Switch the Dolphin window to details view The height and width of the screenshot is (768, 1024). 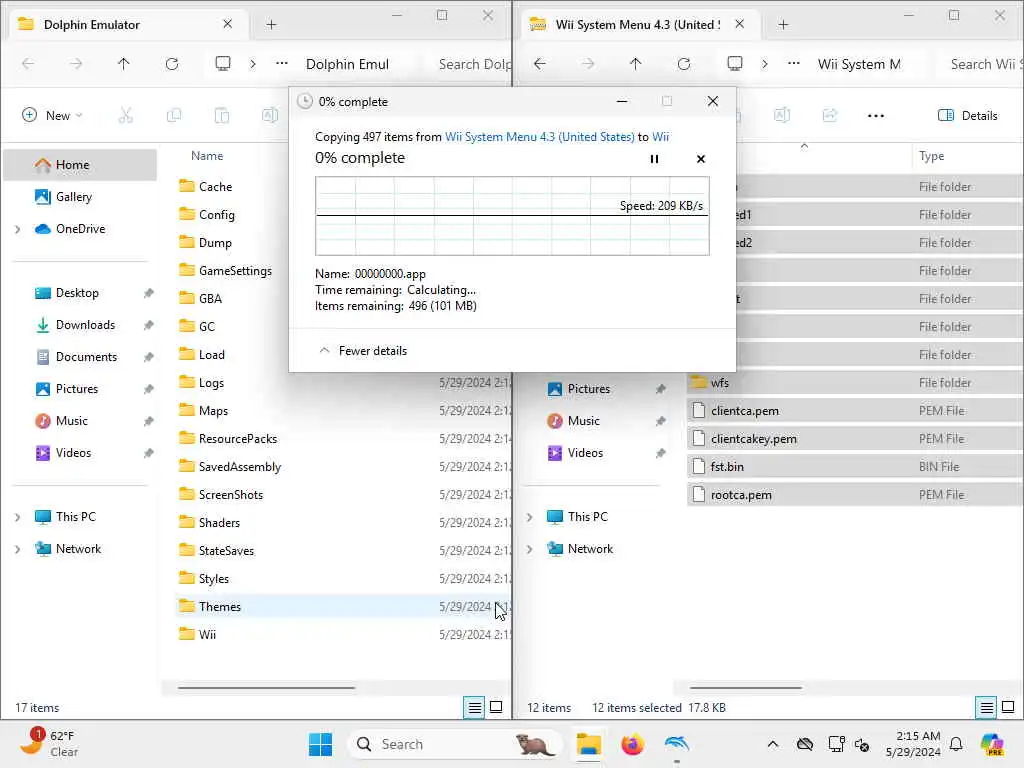[x=475, y=707]
